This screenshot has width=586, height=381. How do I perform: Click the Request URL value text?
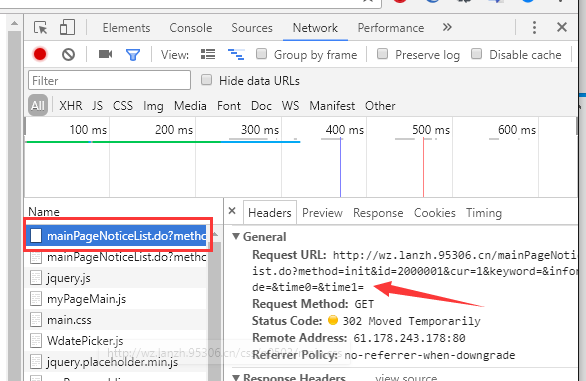(415, 271)
